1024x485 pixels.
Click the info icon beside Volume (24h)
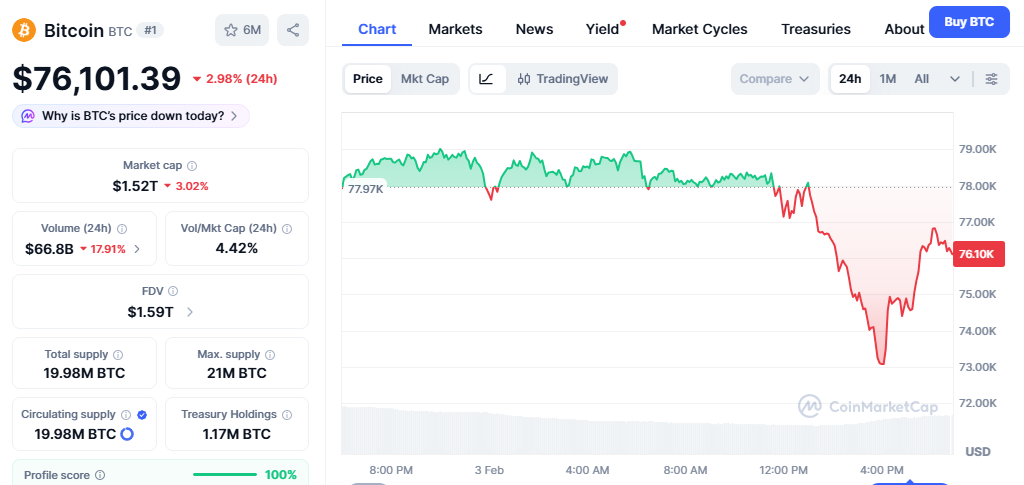[x=121, y=228]
